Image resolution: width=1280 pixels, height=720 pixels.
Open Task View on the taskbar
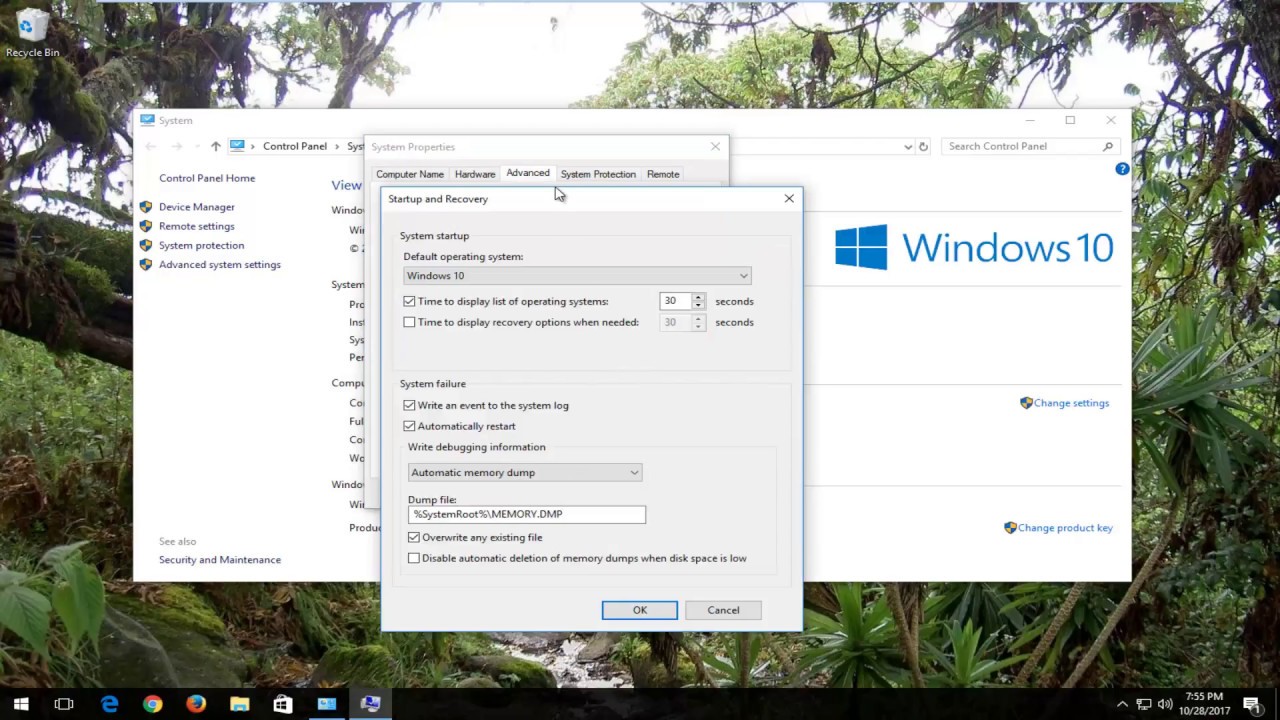pyautogui.click(x=64, y=704)
